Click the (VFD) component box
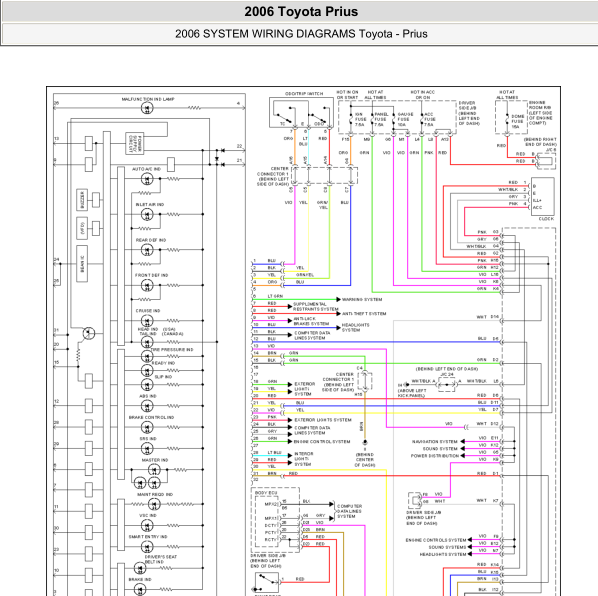 (82, 228)
